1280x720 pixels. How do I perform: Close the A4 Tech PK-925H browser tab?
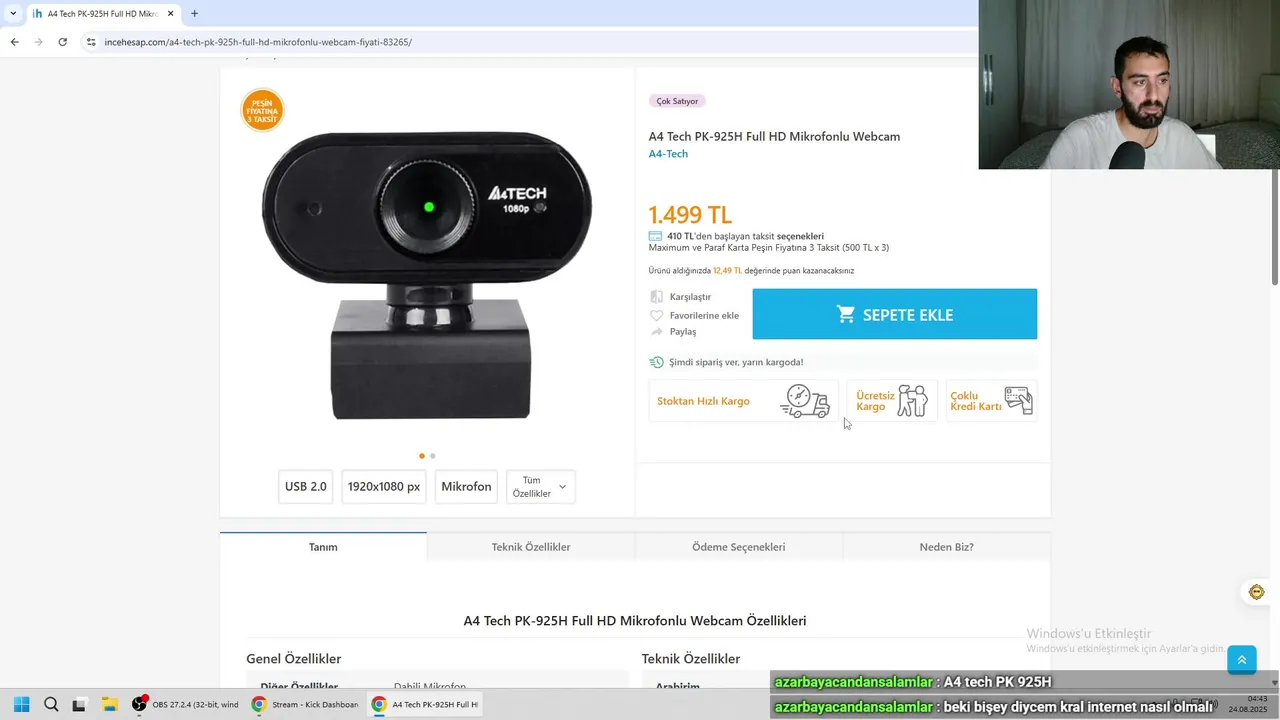click(171, 14)
